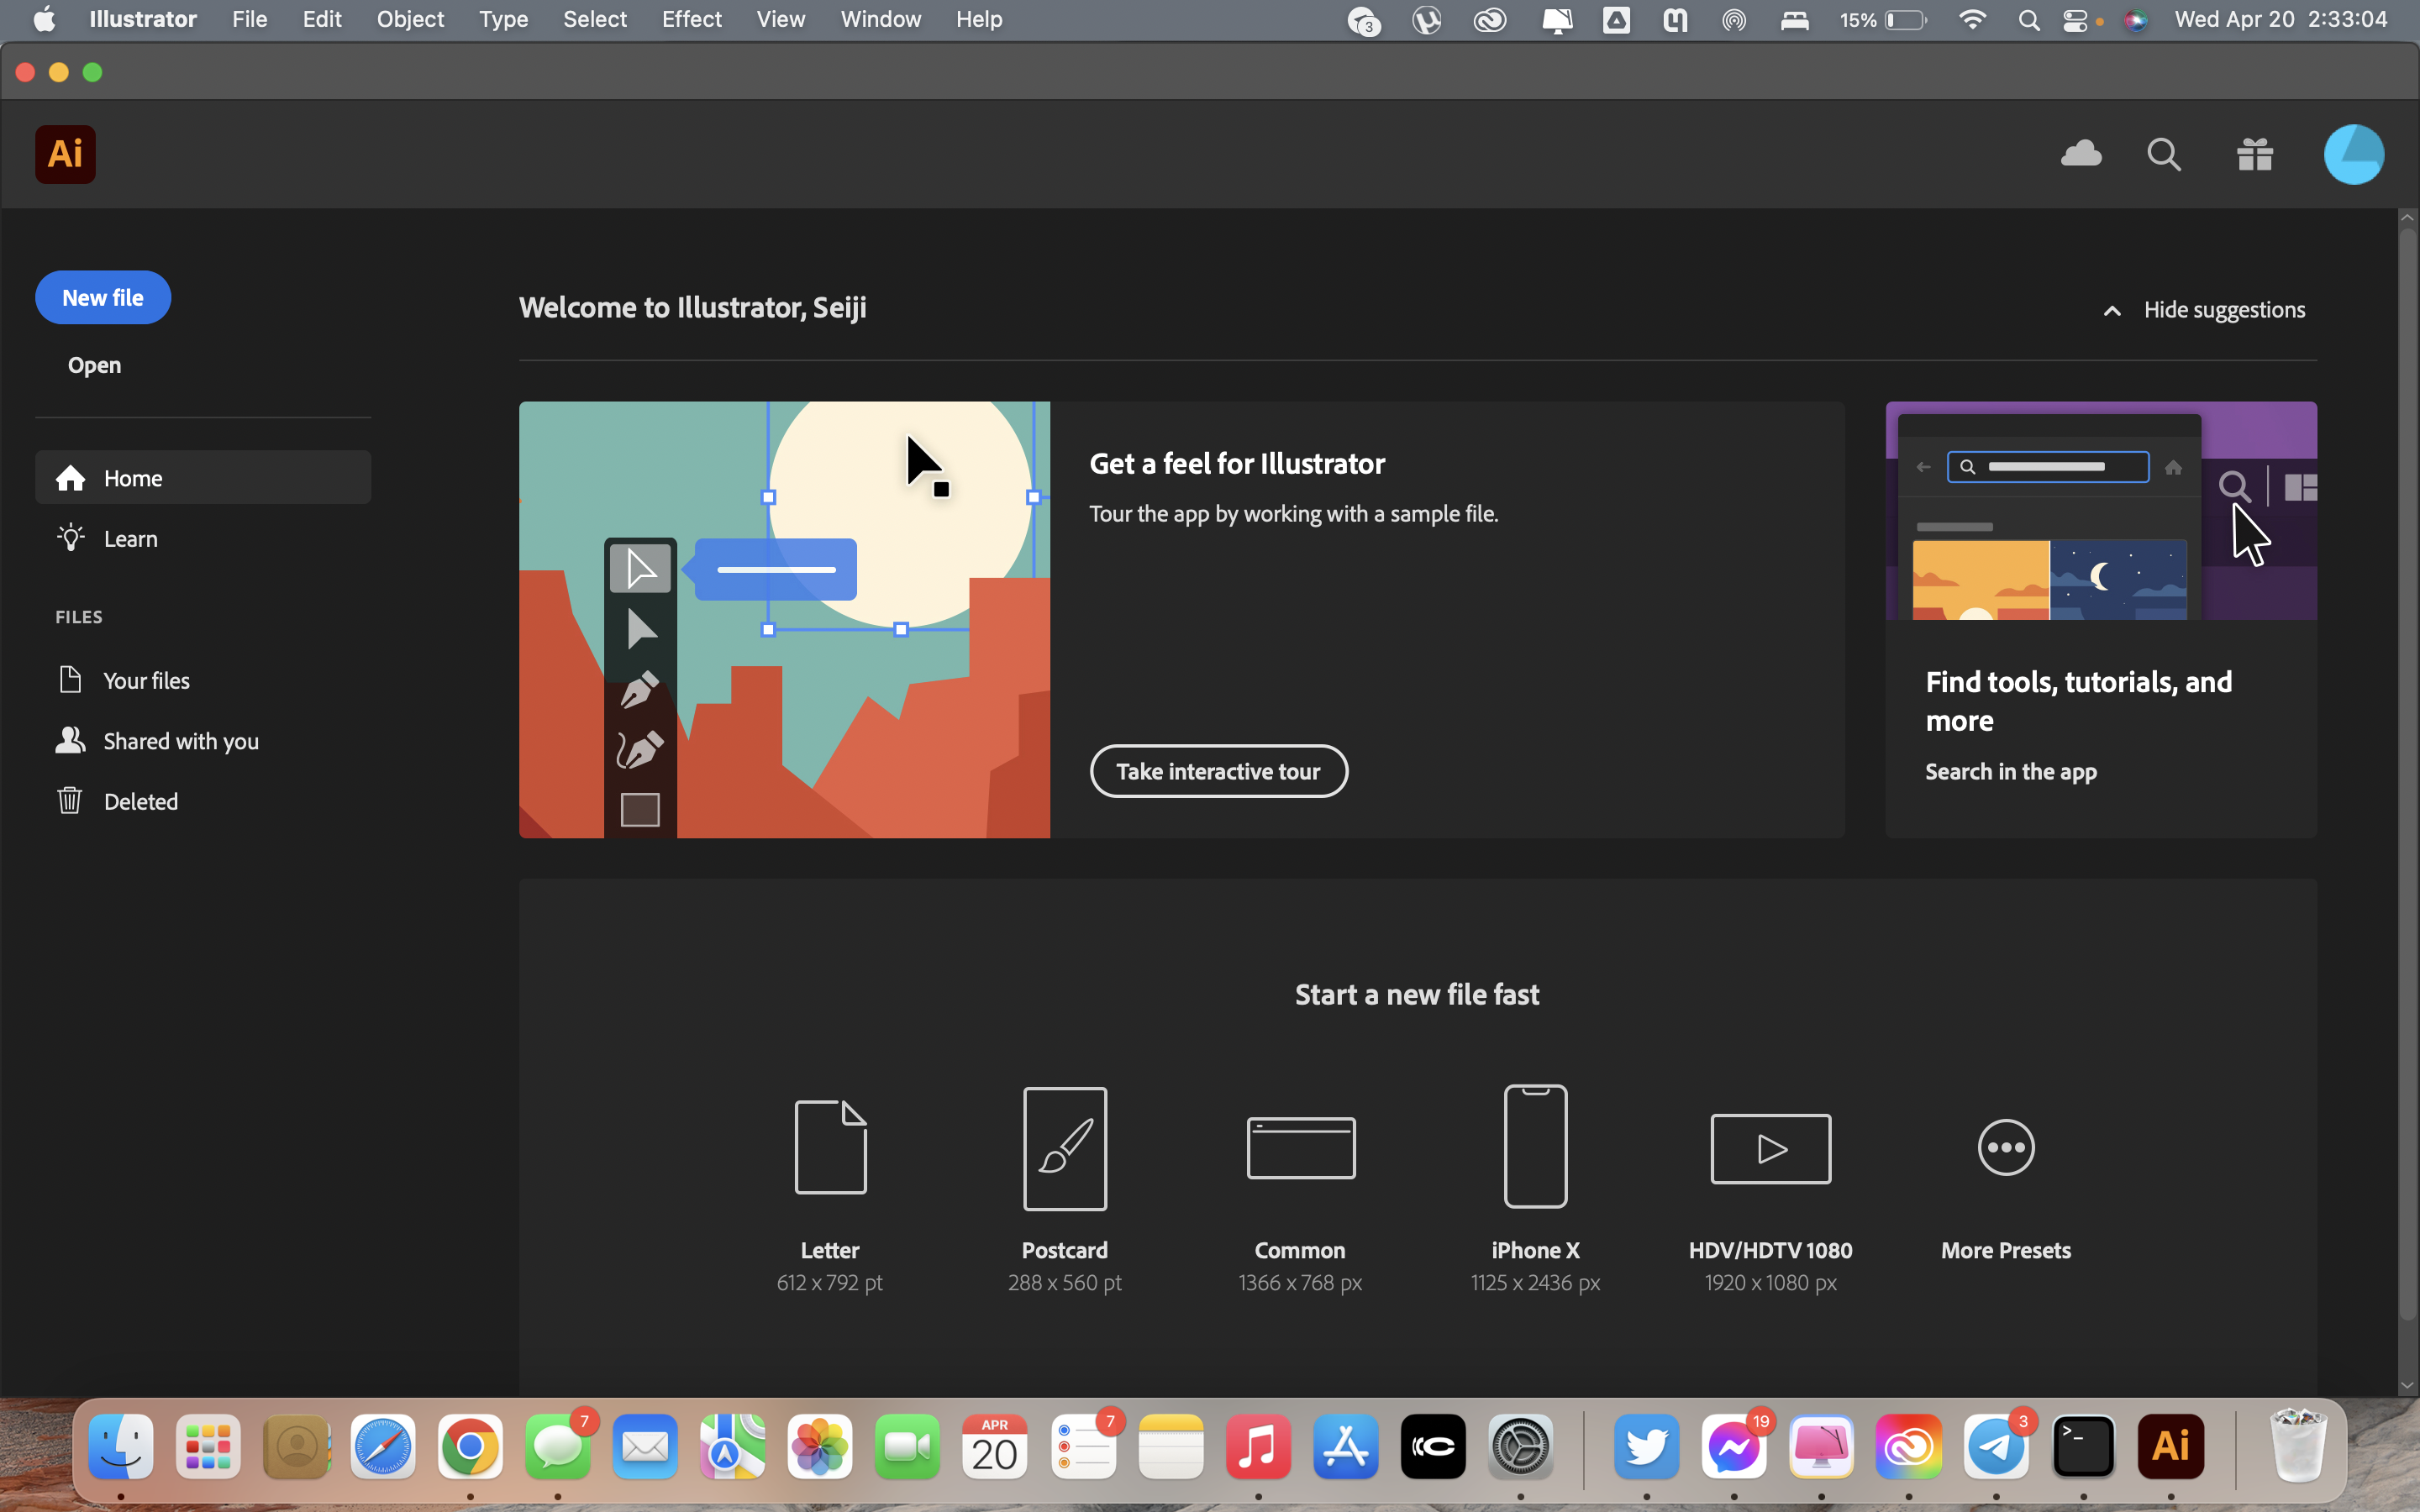Open the Learn section
Viewport: 2420px width, 1512px height.
(x=131, y=538)
